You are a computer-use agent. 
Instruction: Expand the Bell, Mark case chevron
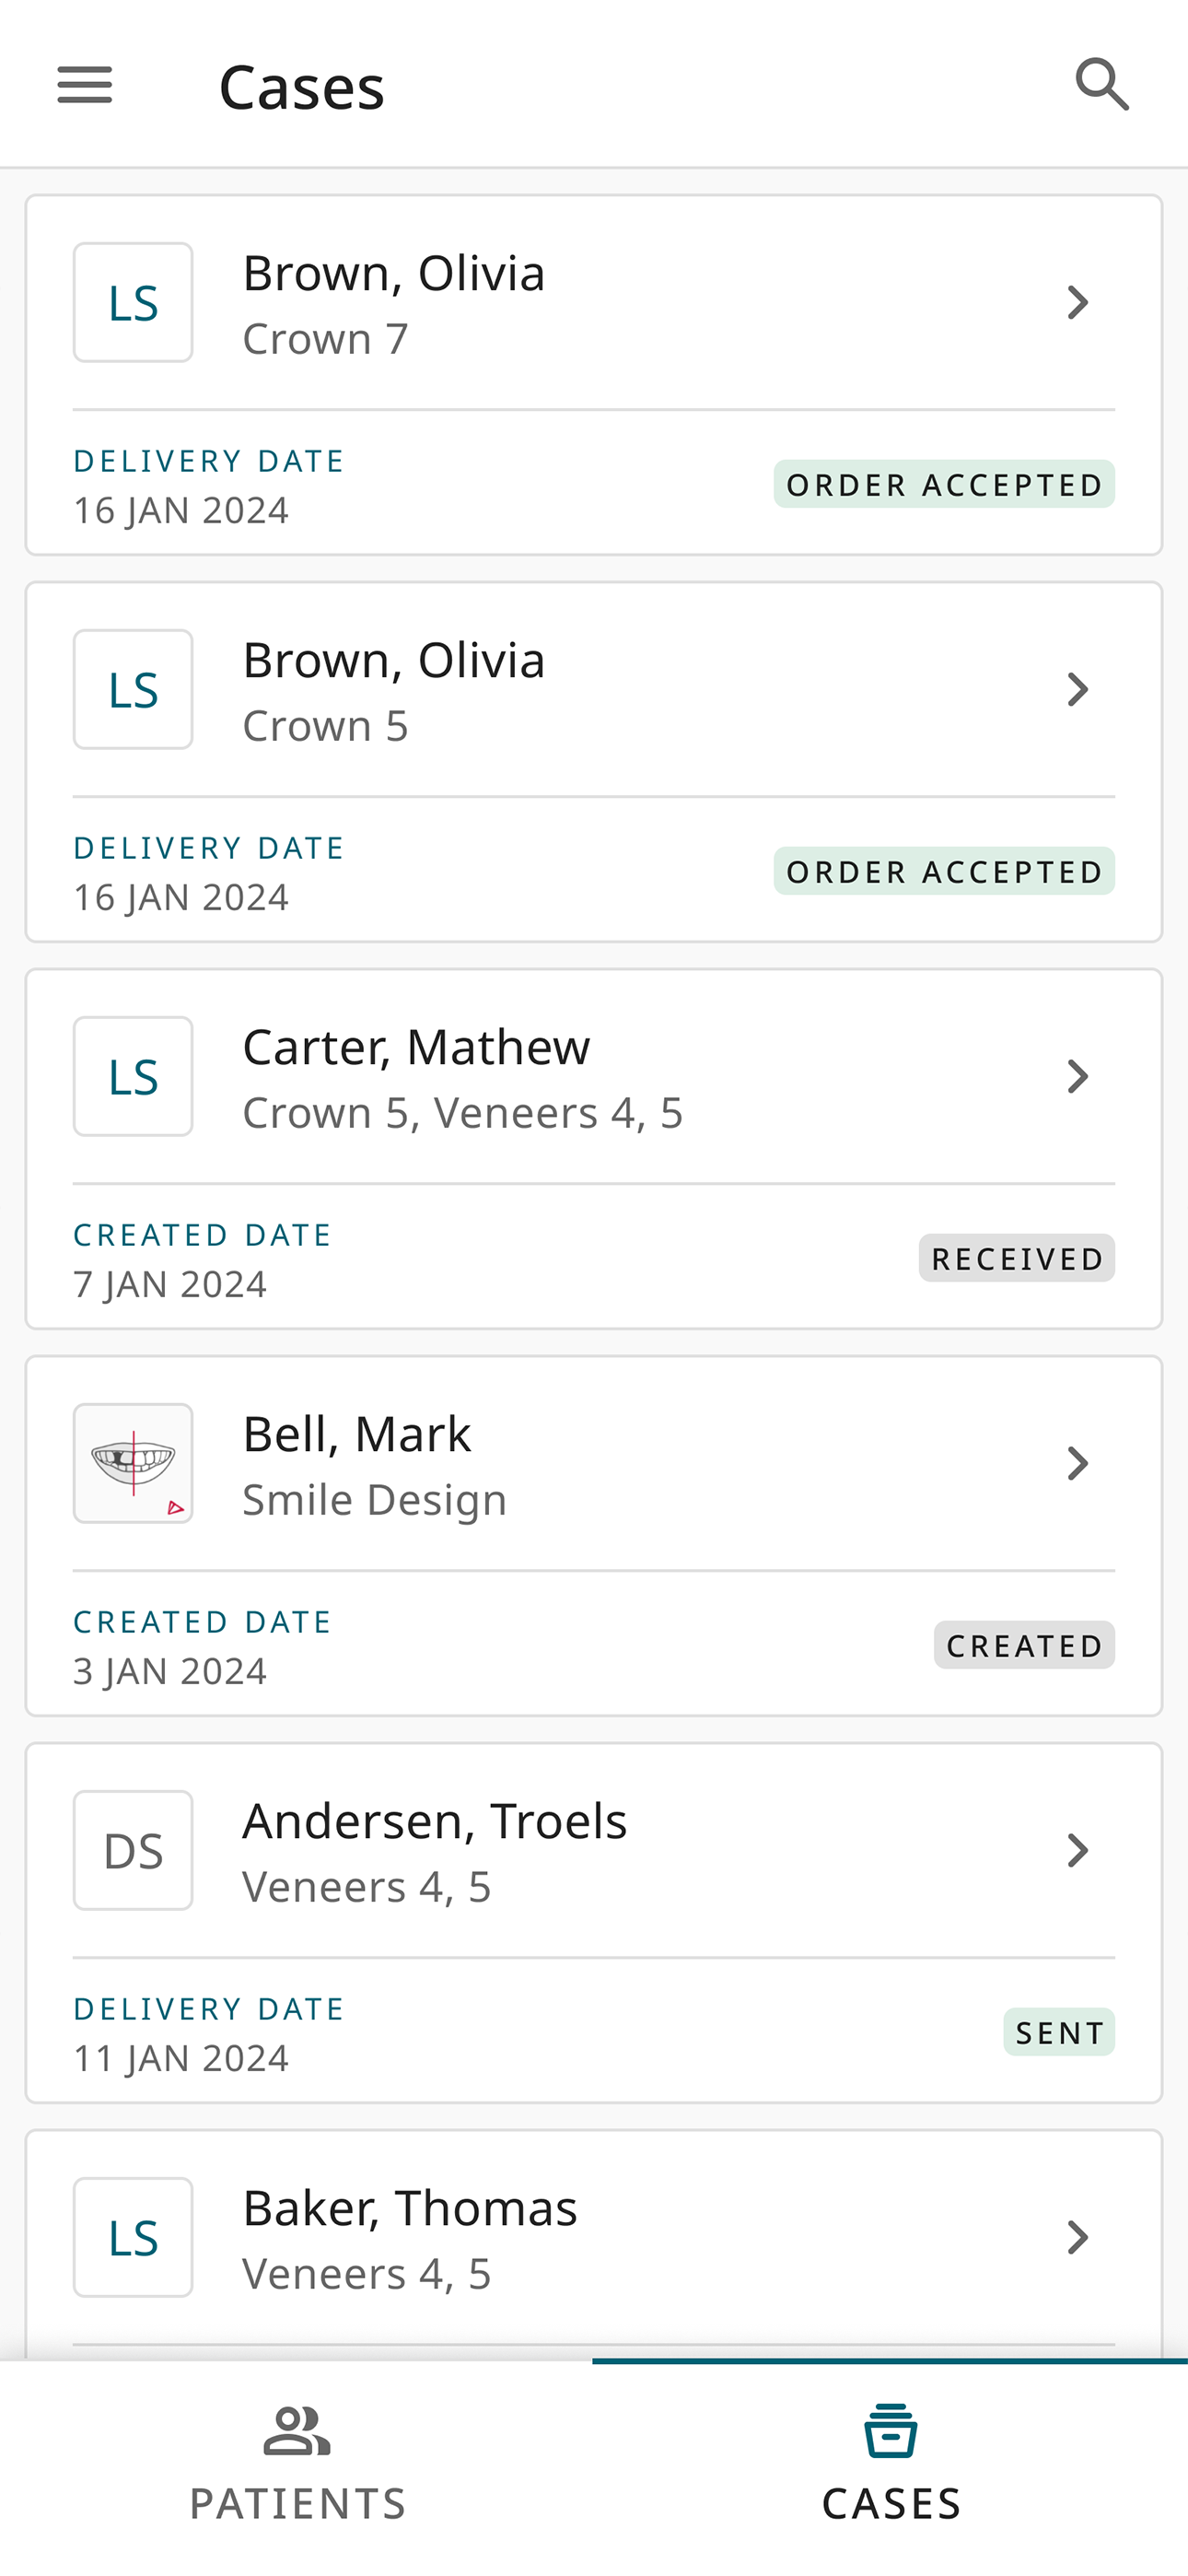click(1077, 1463)
